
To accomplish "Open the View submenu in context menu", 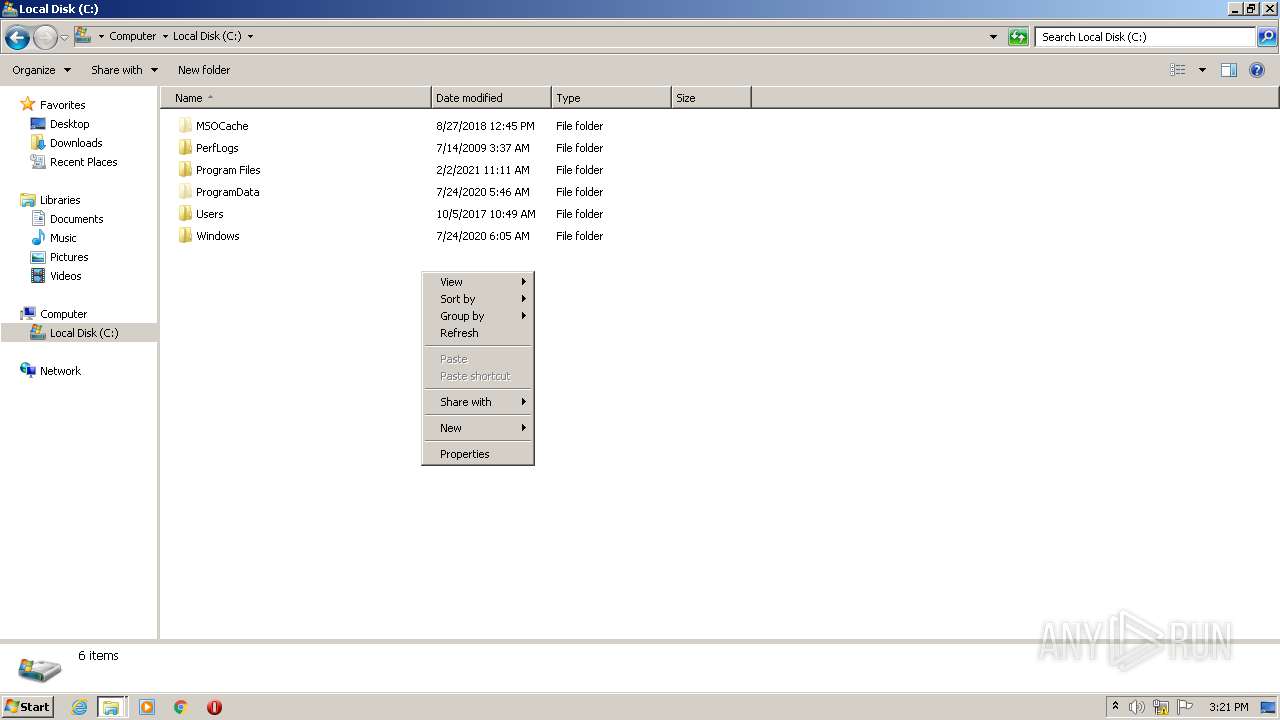I will [478, 282].
